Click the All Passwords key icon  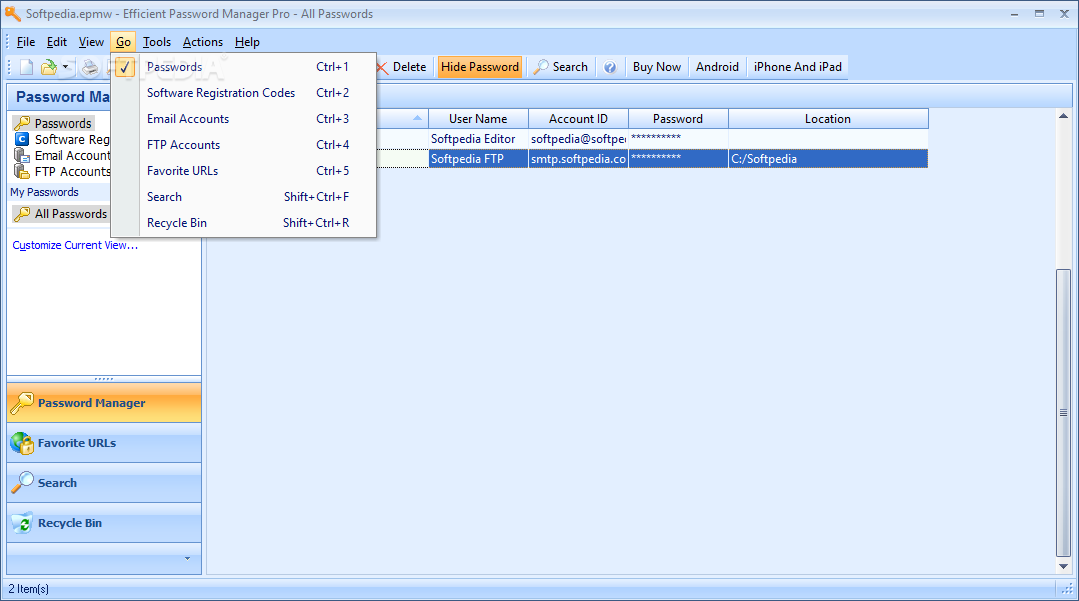[x=22, y=213]
